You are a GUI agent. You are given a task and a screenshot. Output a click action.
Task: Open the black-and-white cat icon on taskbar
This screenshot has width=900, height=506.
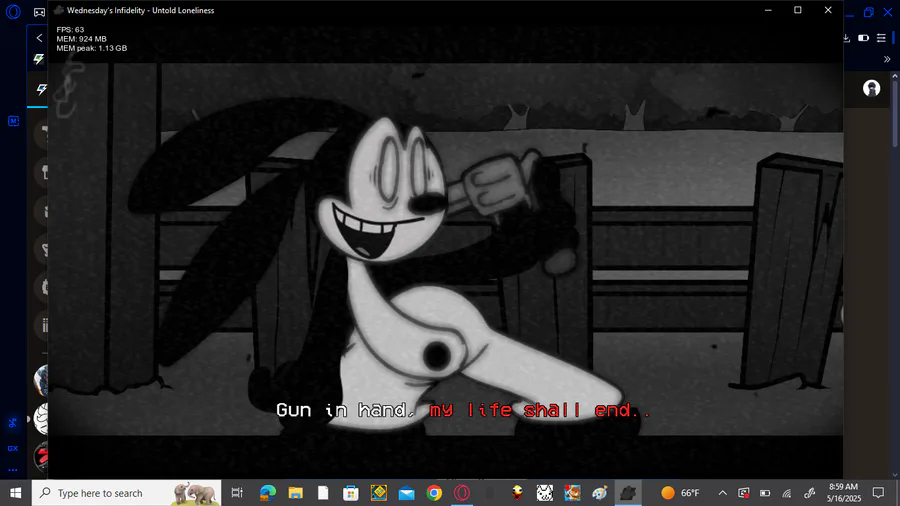click(545, 493)
